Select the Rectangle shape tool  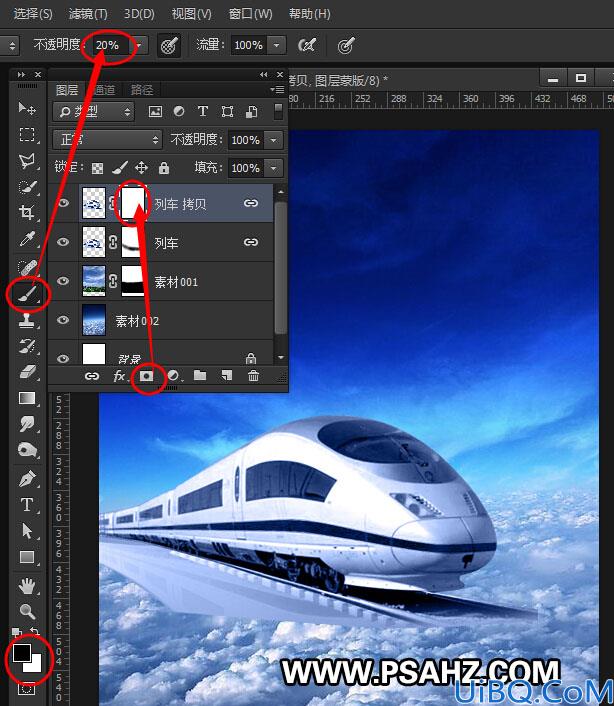(27, 557)
